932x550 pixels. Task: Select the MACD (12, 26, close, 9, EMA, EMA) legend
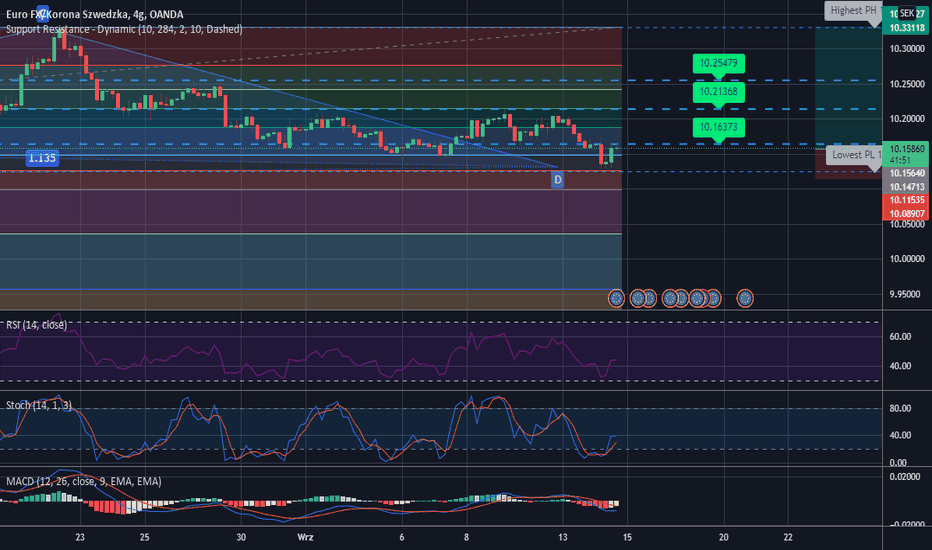pos(83,481)
